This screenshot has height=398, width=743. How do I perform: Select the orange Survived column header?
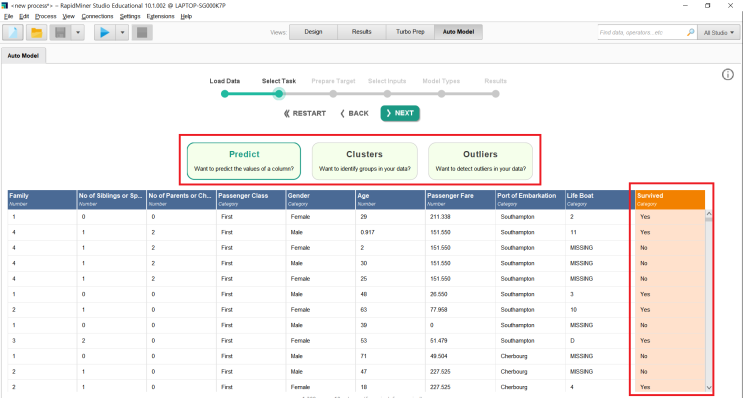point(670,199)
